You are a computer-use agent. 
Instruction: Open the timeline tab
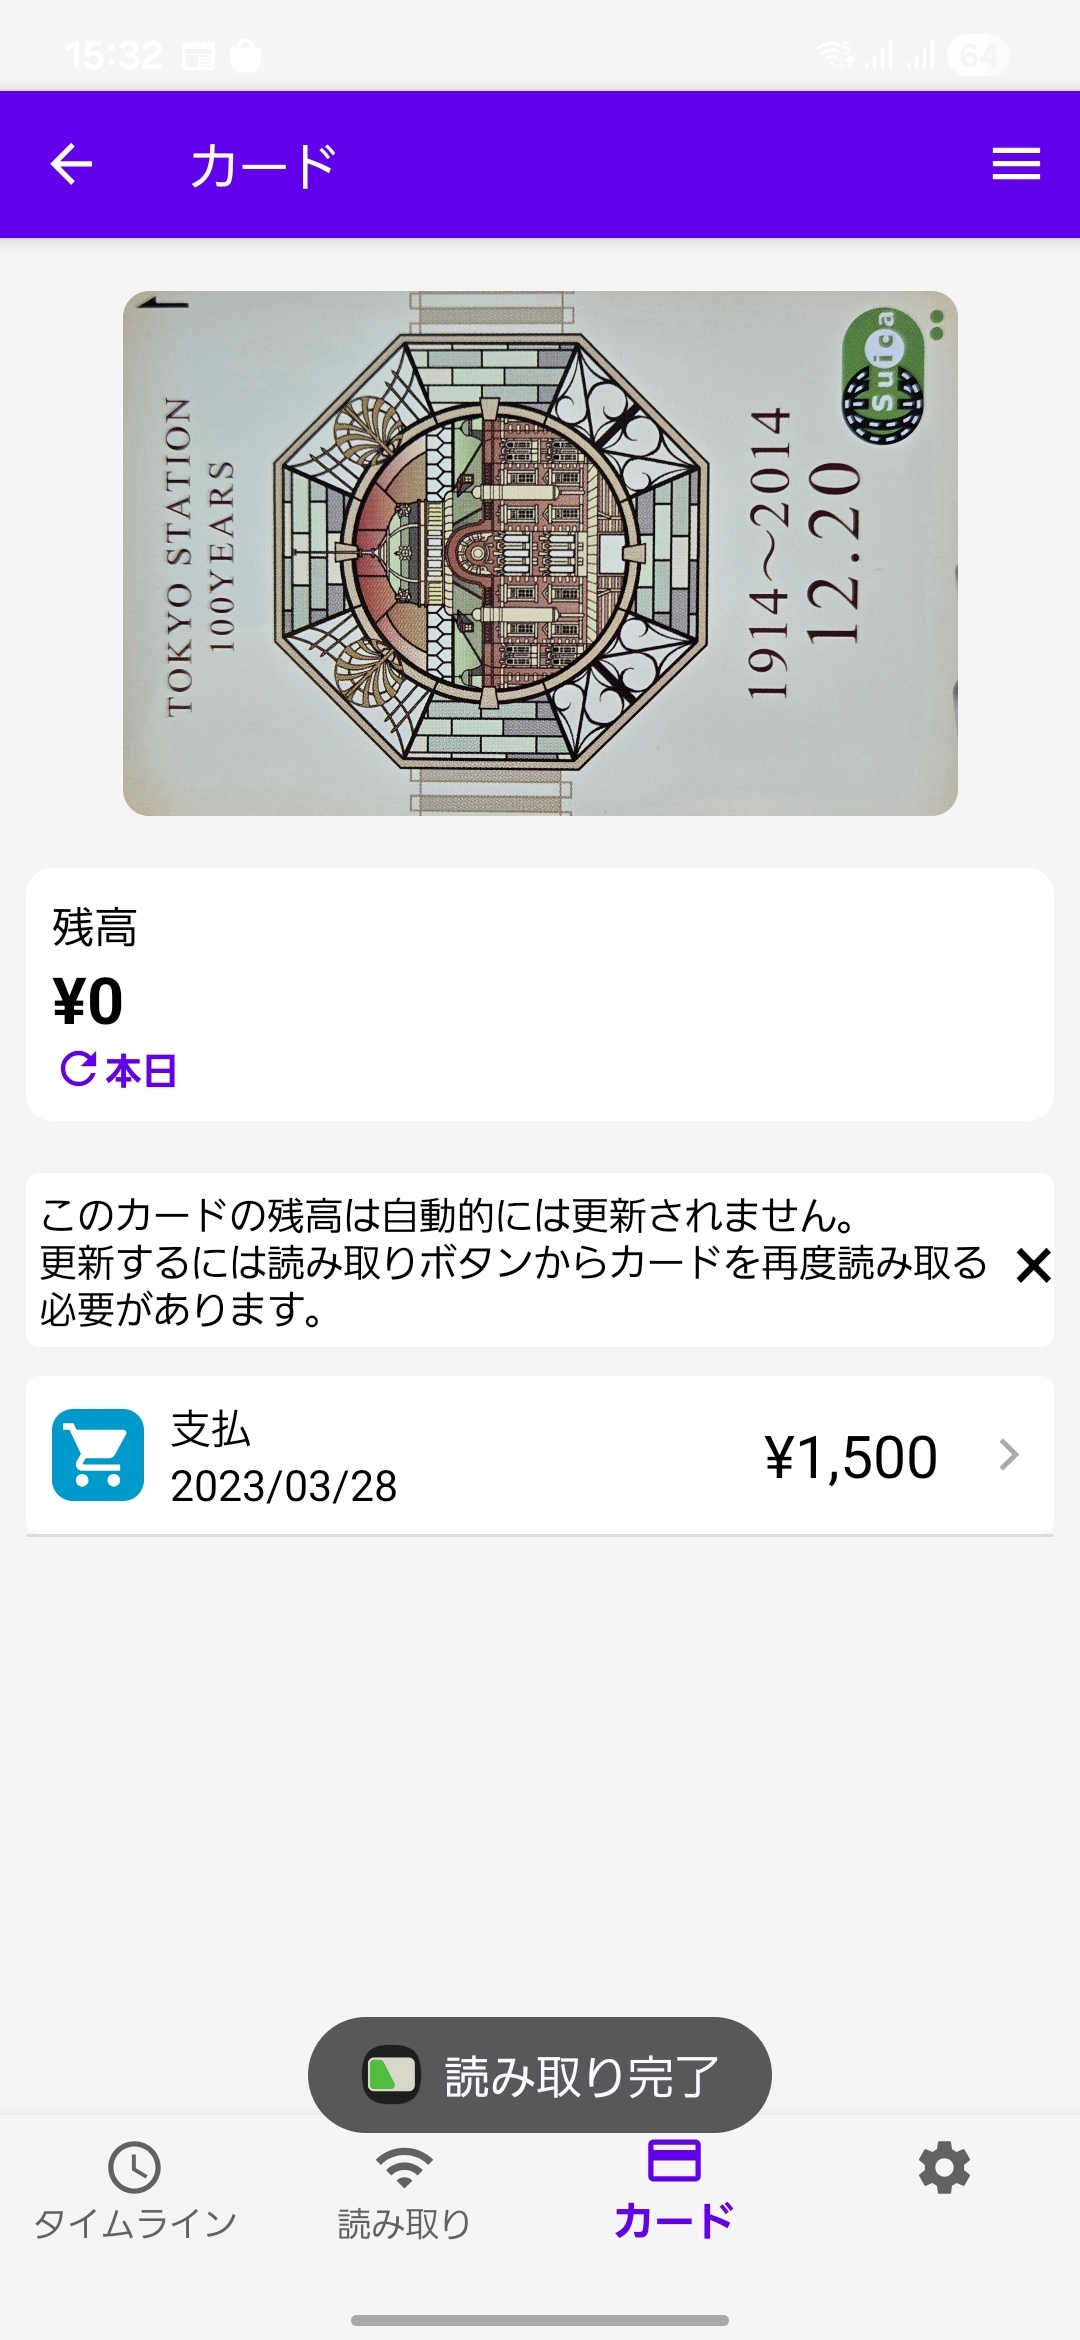click(x=135, y=2190)
